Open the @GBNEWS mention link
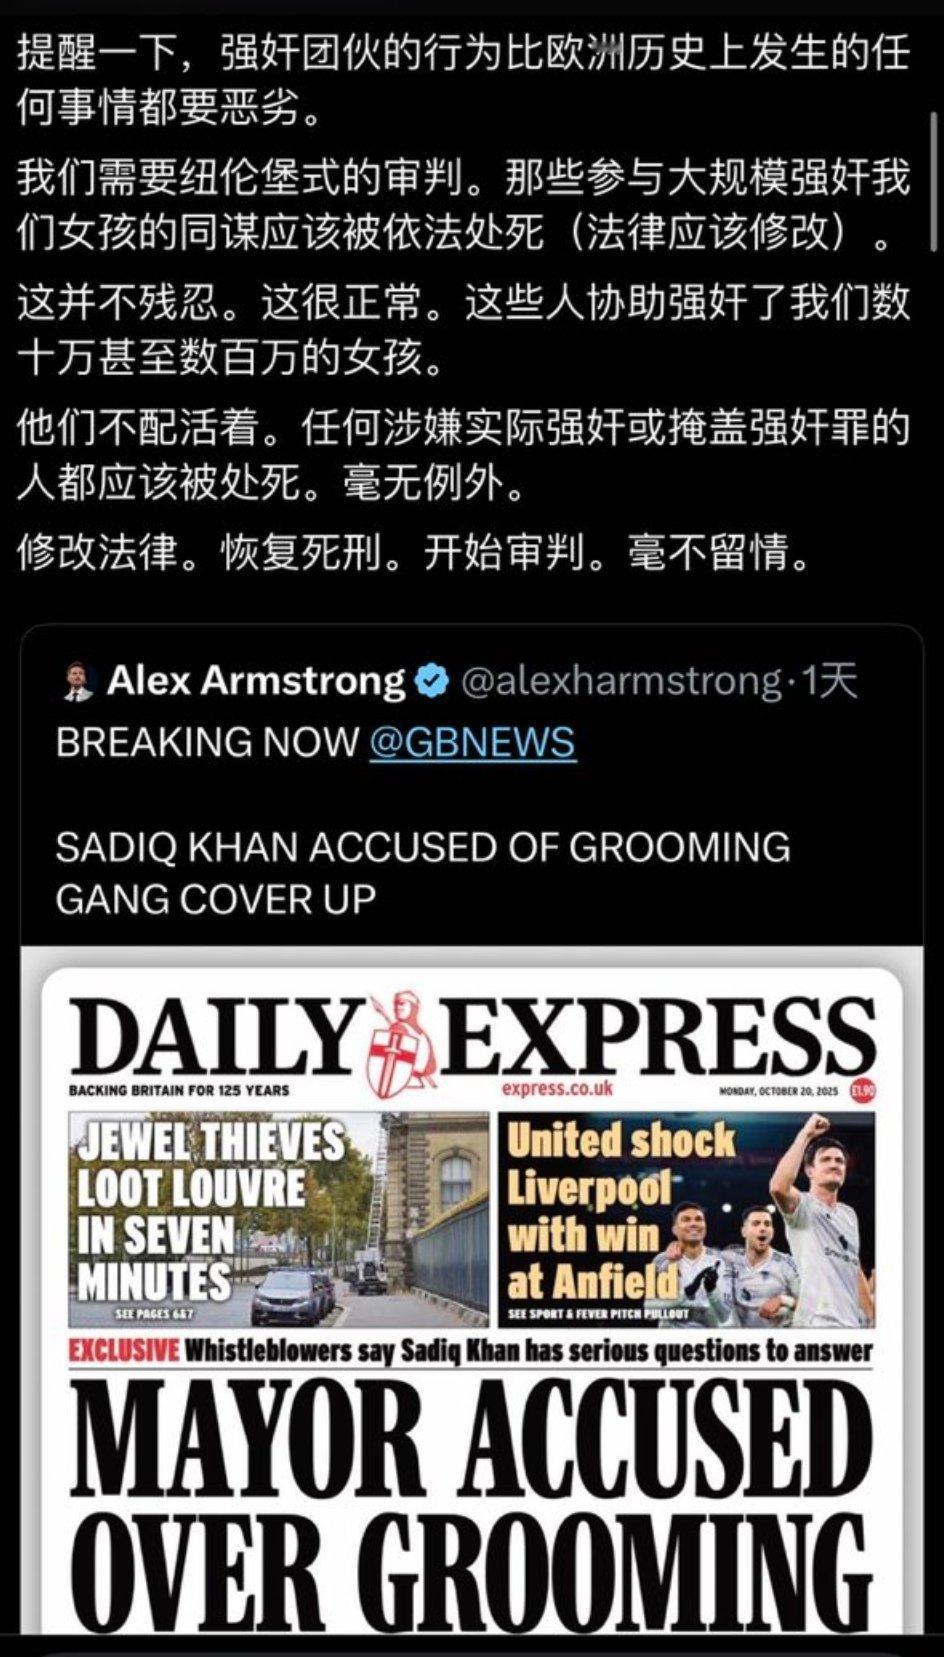 click(472, 742)
